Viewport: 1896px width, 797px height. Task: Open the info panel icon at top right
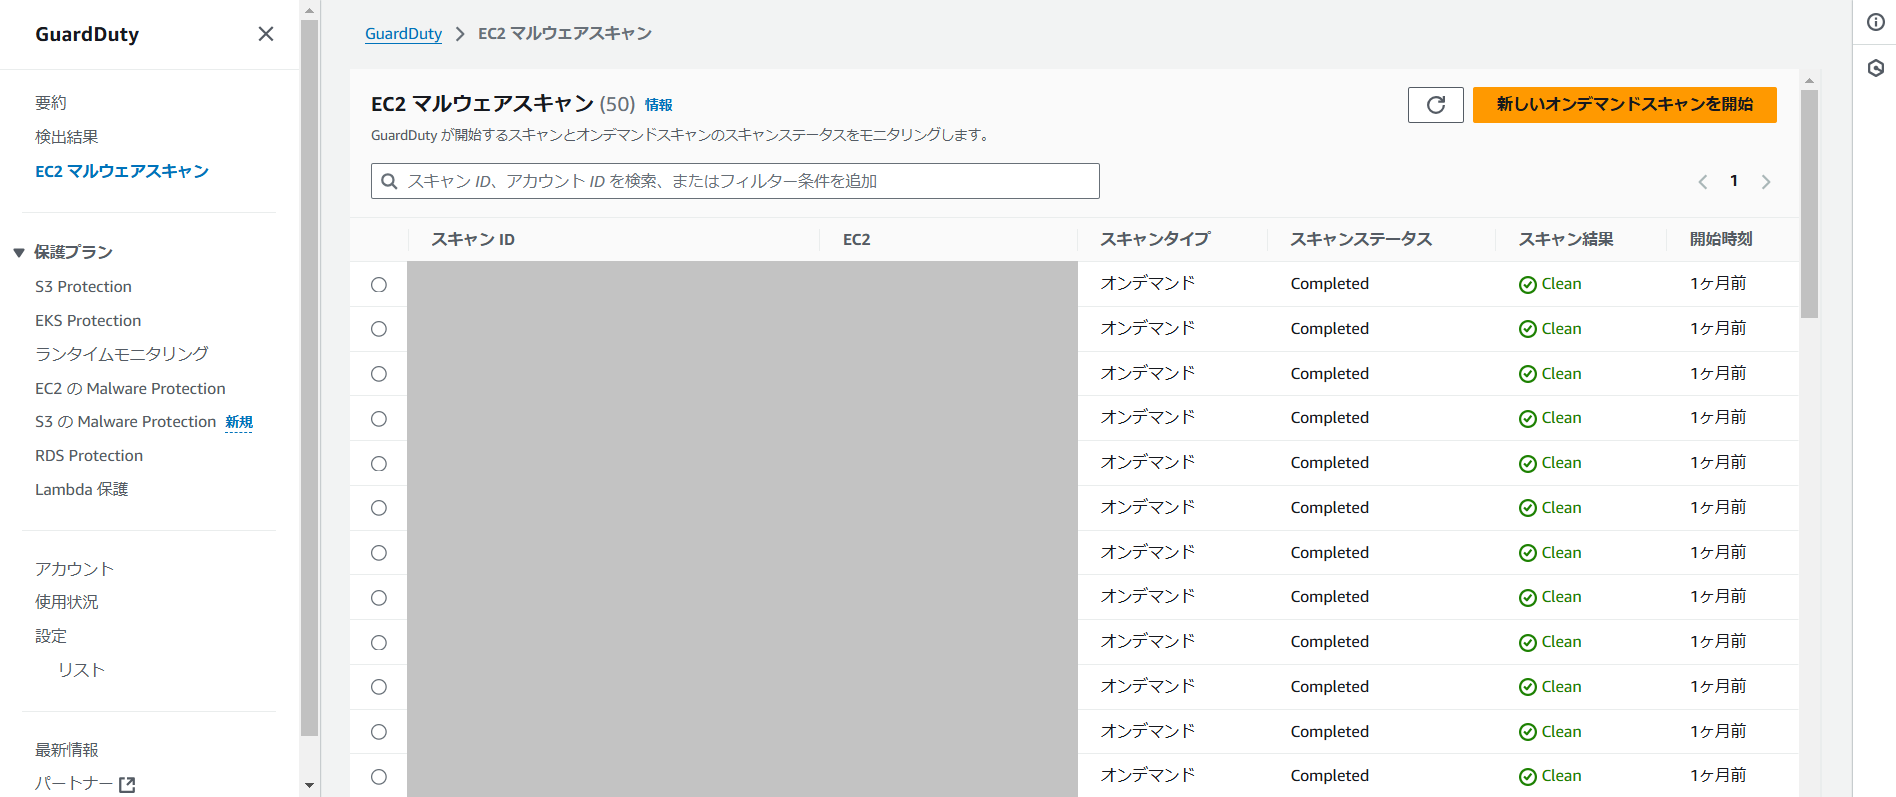[x=1876, y=22]
